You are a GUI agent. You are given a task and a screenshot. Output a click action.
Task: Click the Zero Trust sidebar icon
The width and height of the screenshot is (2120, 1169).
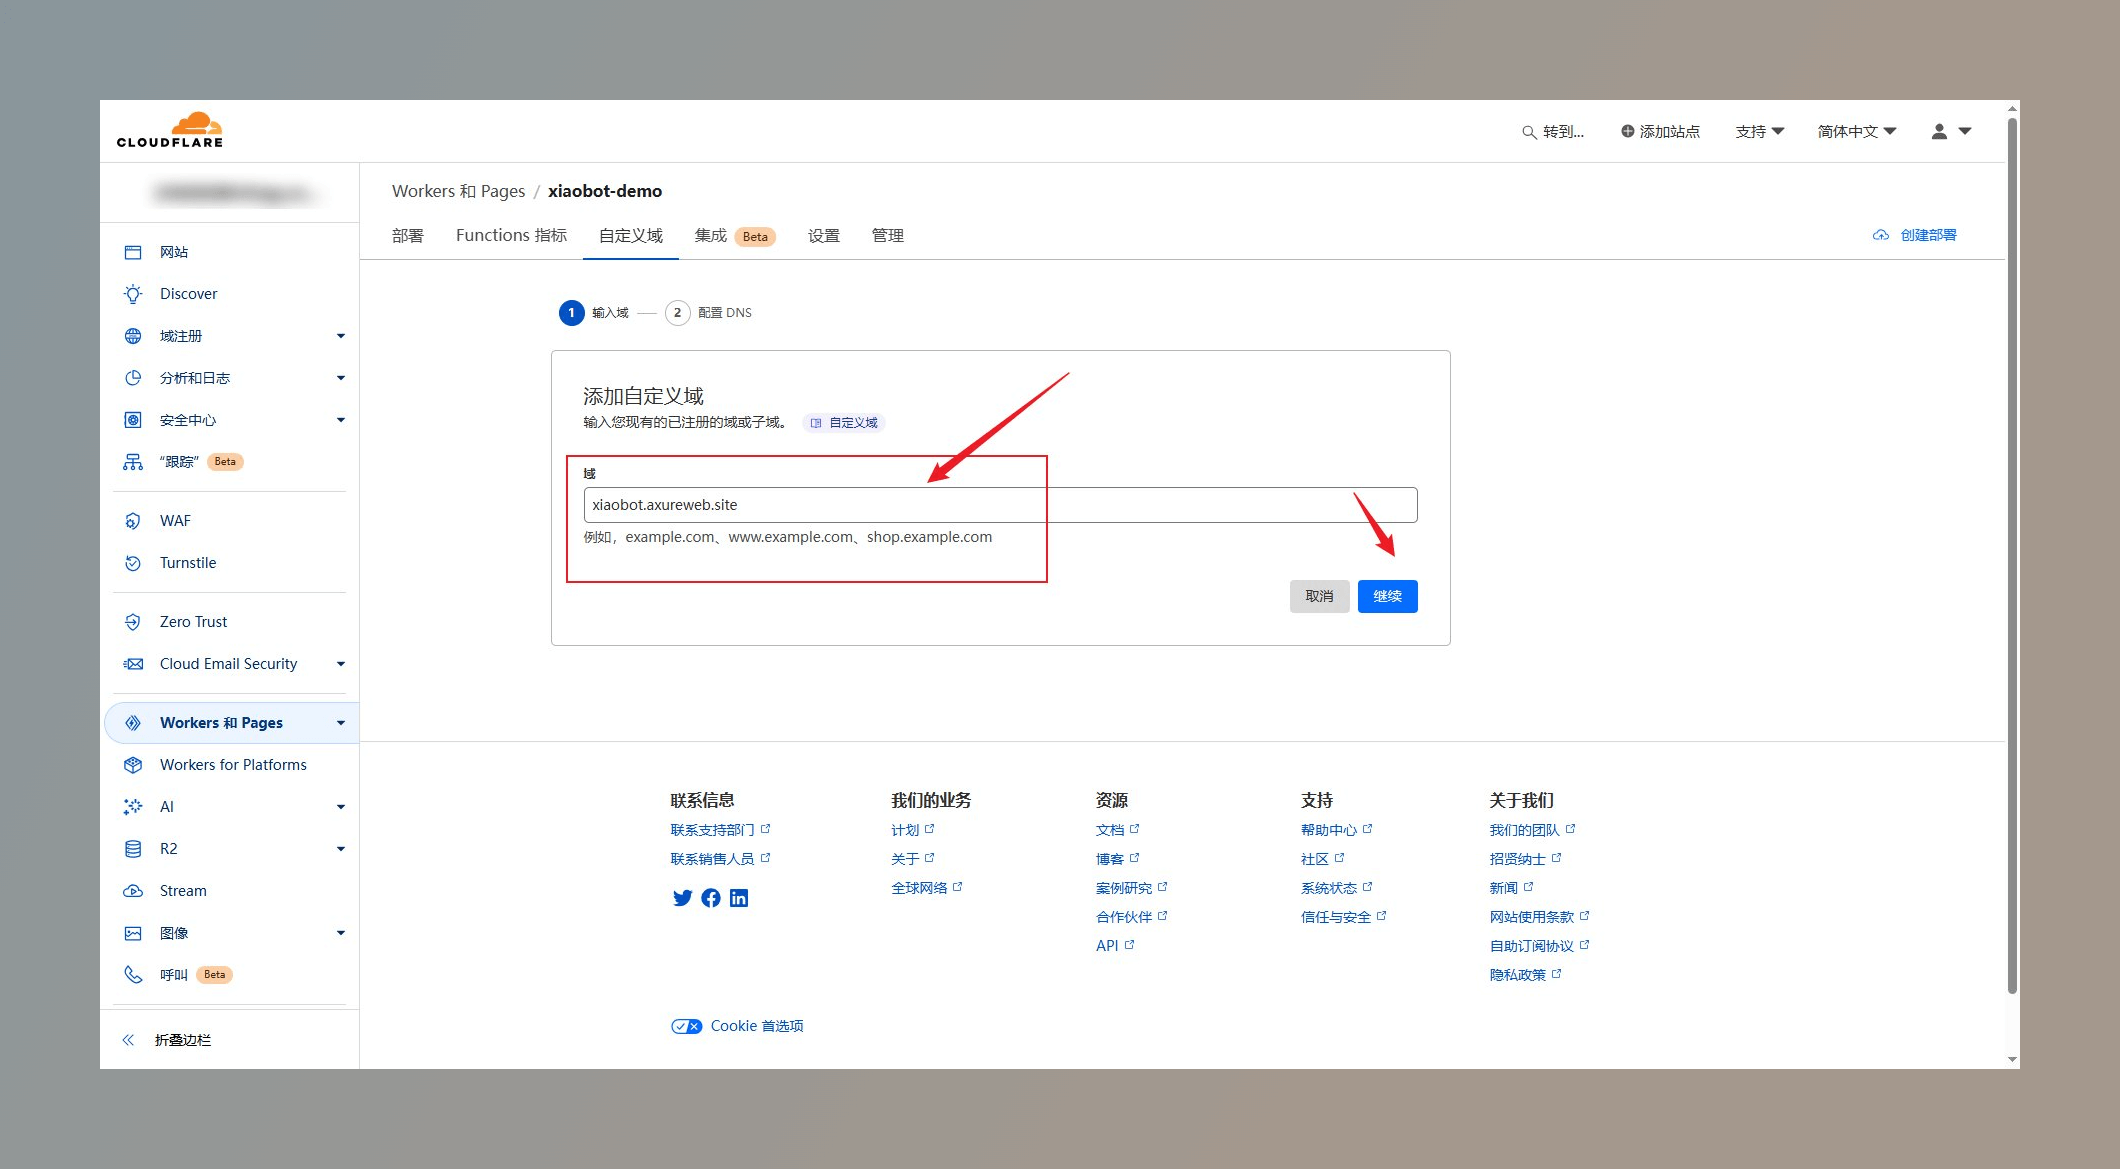pyautogui.click(x=132, y=620)
